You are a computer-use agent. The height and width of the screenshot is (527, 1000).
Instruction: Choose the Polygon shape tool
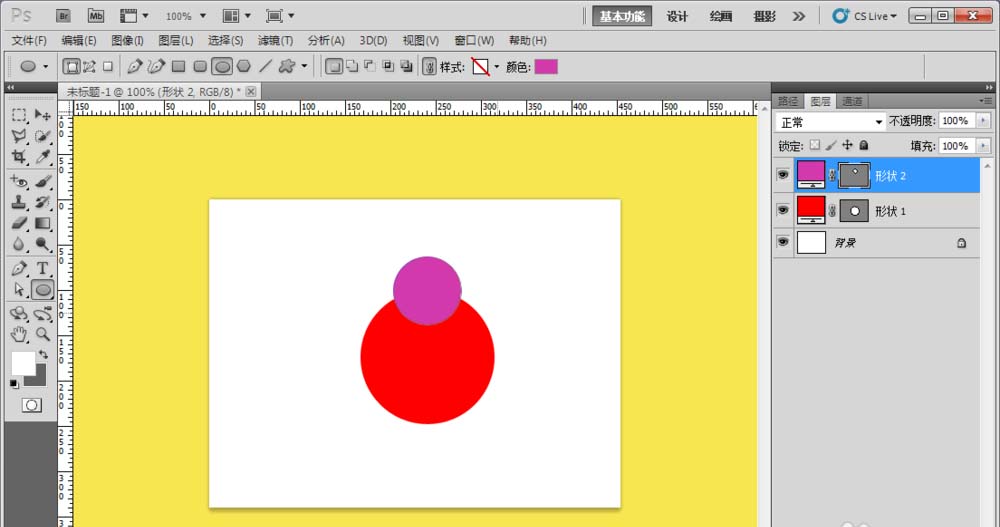244,67
